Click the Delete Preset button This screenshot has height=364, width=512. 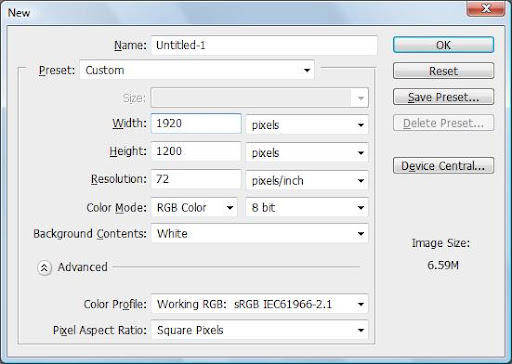point(443,123)
